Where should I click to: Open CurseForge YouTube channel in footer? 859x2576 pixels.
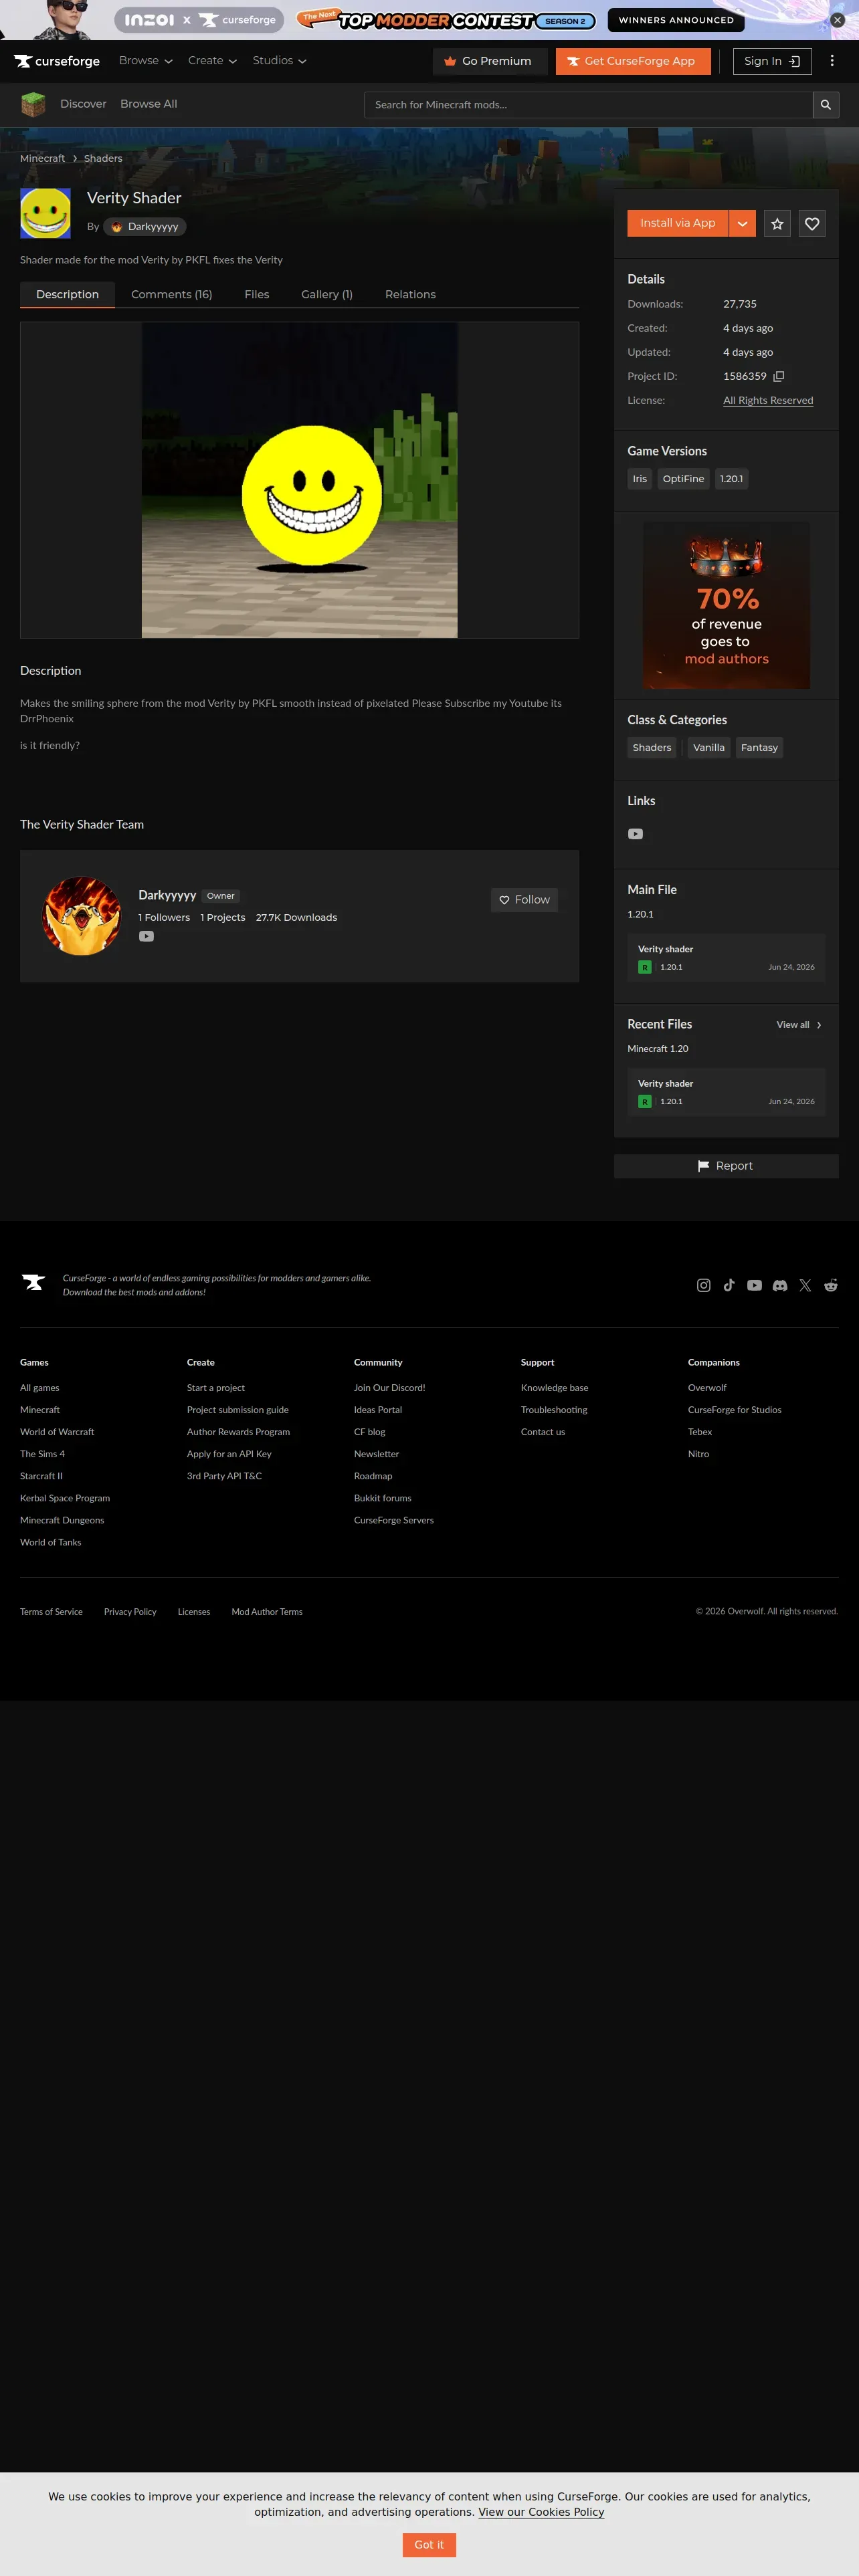point(754,1285)
